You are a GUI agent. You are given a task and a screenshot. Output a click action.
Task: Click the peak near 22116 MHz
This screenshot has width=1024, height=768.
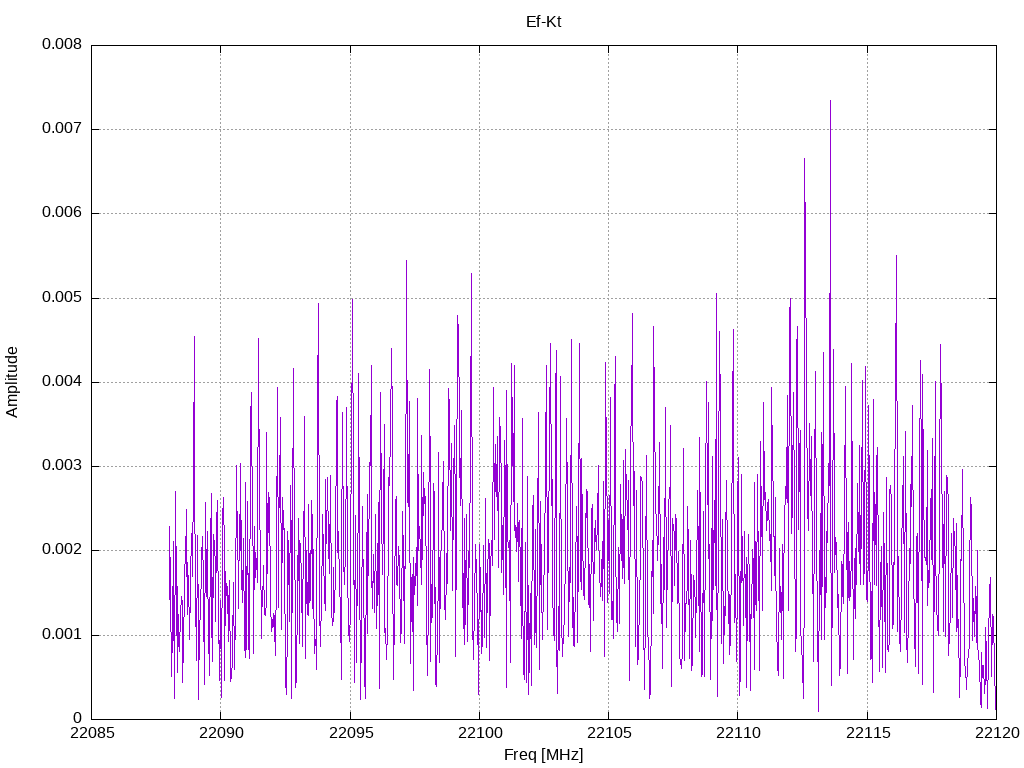[x=896, y=257]
